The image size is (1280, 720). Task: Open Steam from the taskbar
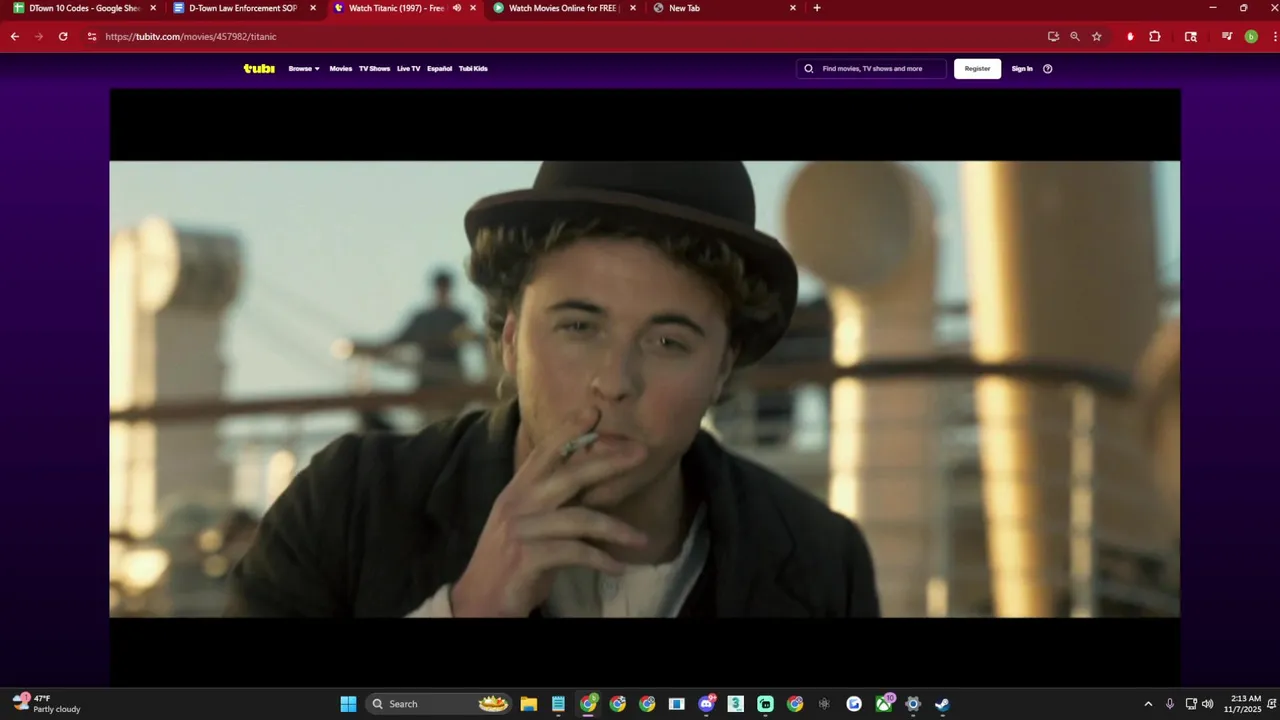[942, 704]
